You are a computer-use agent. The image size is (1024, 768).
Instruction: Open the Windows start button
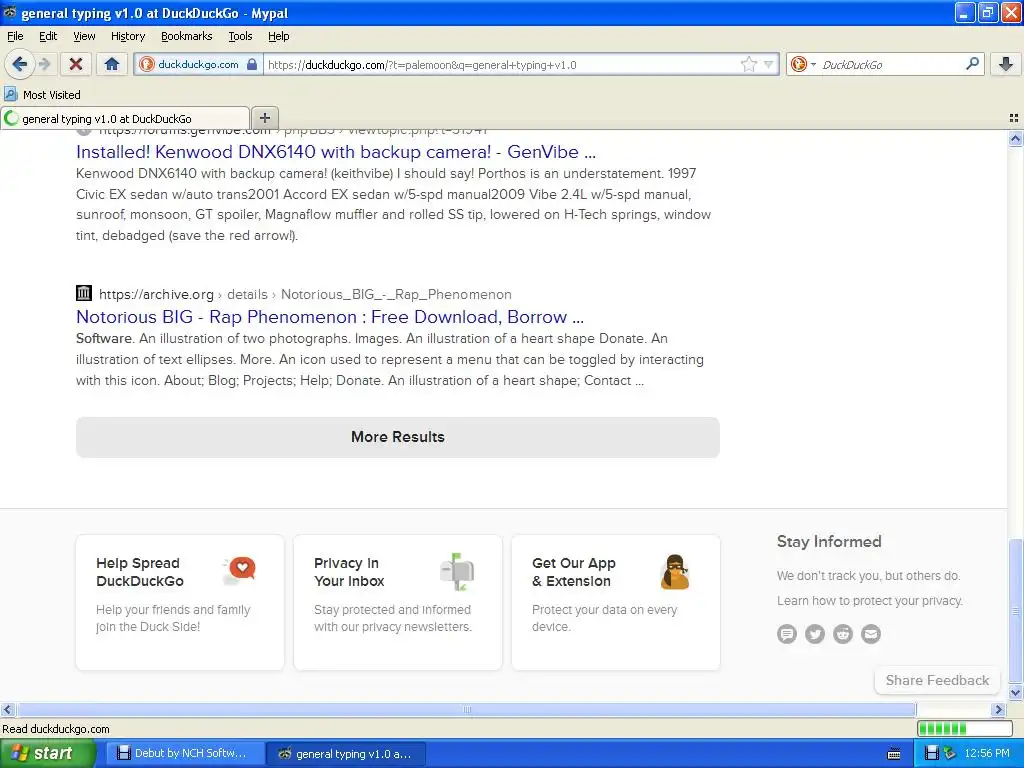click(47, 754)
